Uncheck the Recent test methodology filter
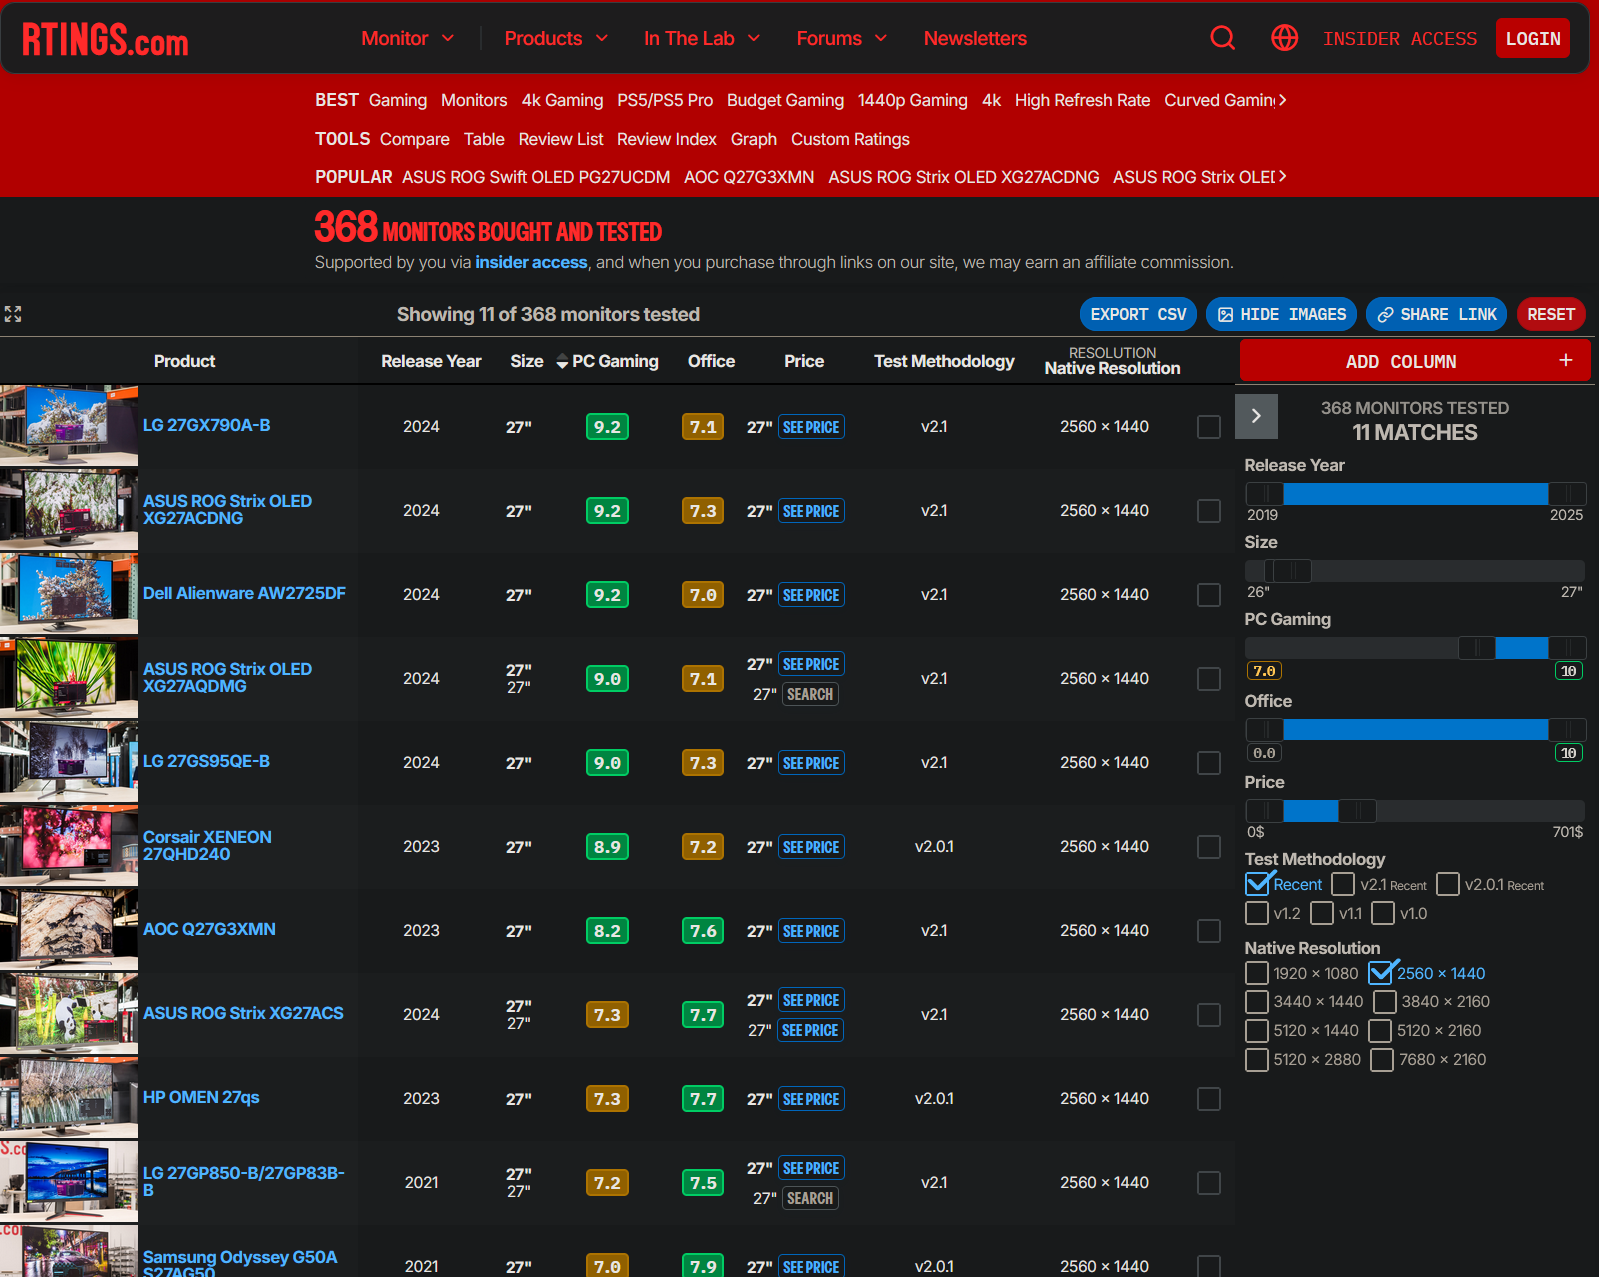Image resolution: width=1599 pixels, height=1277 pixels. click(1257, 884)
